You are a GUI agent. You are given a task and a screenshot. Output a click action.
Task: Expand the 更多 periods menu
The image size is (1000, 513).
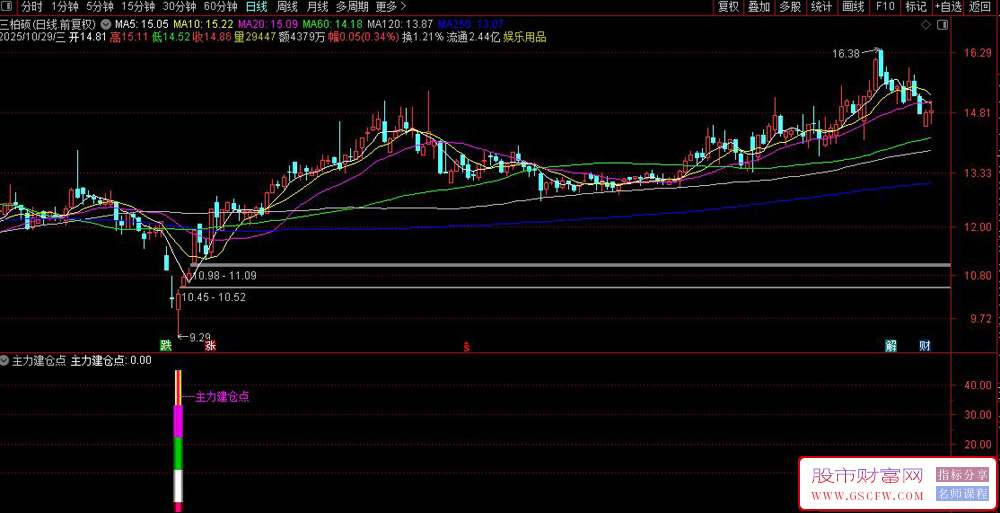pos(390,7)
